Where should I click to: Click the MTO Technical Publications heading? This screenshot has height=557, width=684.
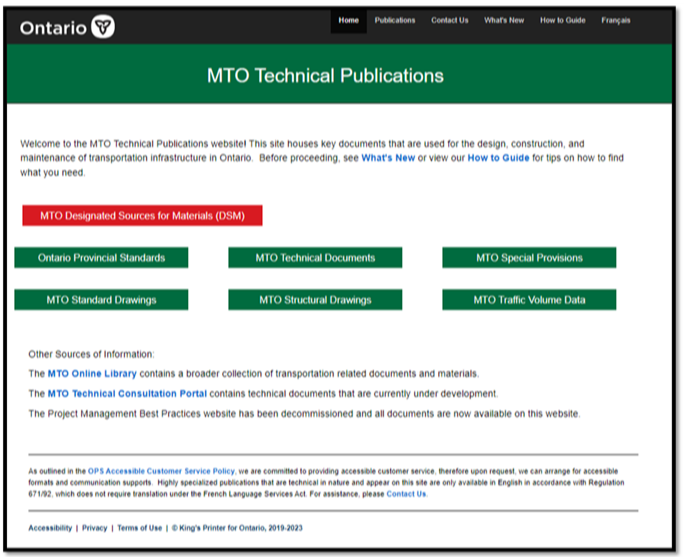tap(325, 75)
